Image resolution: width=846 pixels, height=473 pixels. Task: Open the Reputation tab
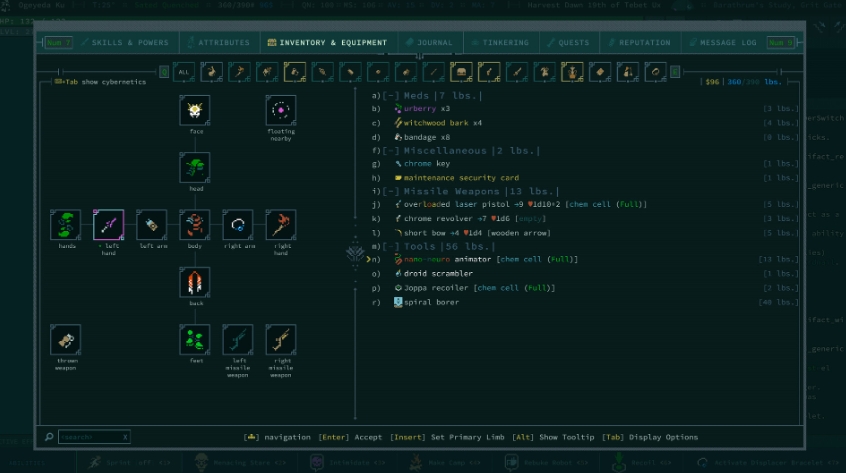[639, 43]
